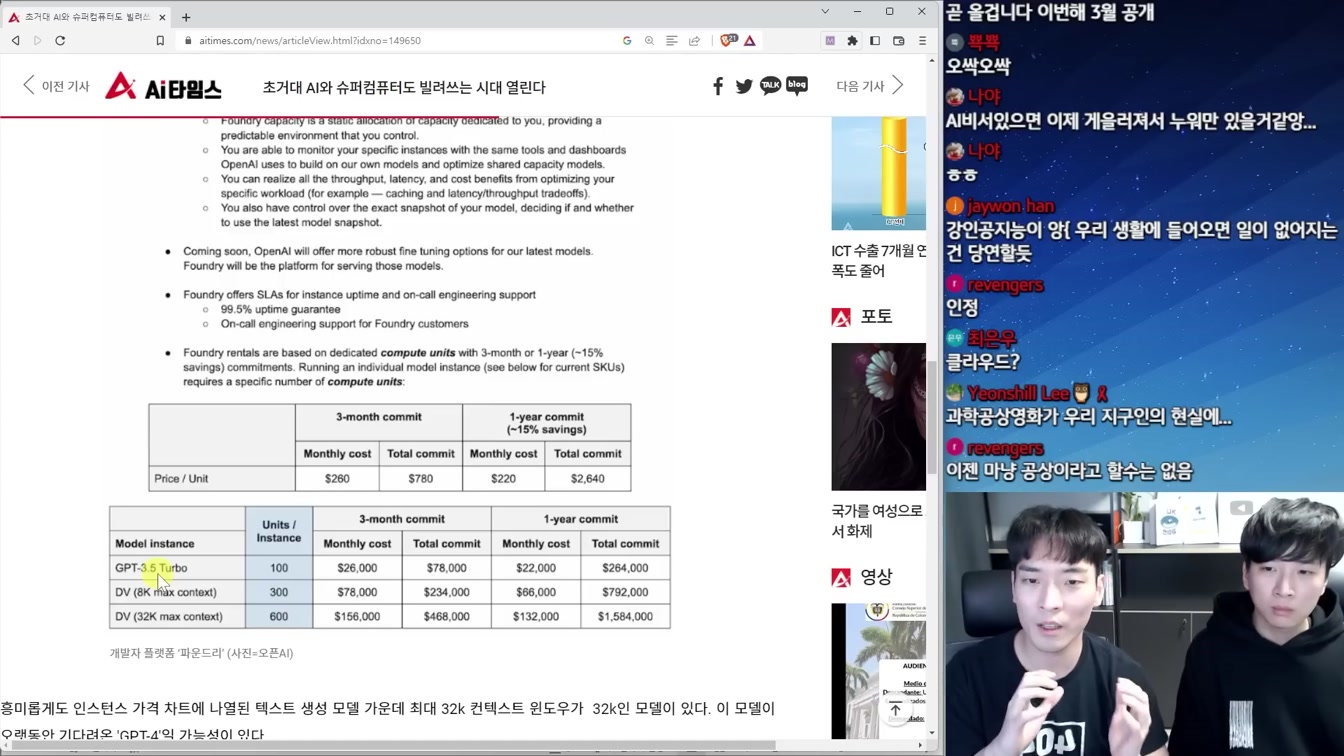Open the 국가를 여성으로 article link
1344x756 pixels.
point(879,520)
